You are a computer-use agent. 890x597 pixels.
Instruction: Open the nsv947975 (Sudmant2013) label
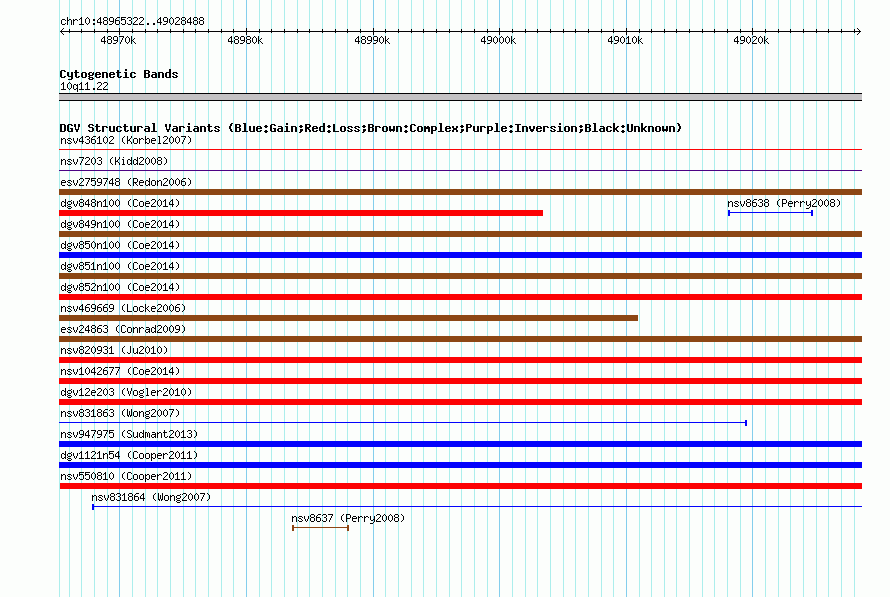pyautogui.click(x=129, y=434)
